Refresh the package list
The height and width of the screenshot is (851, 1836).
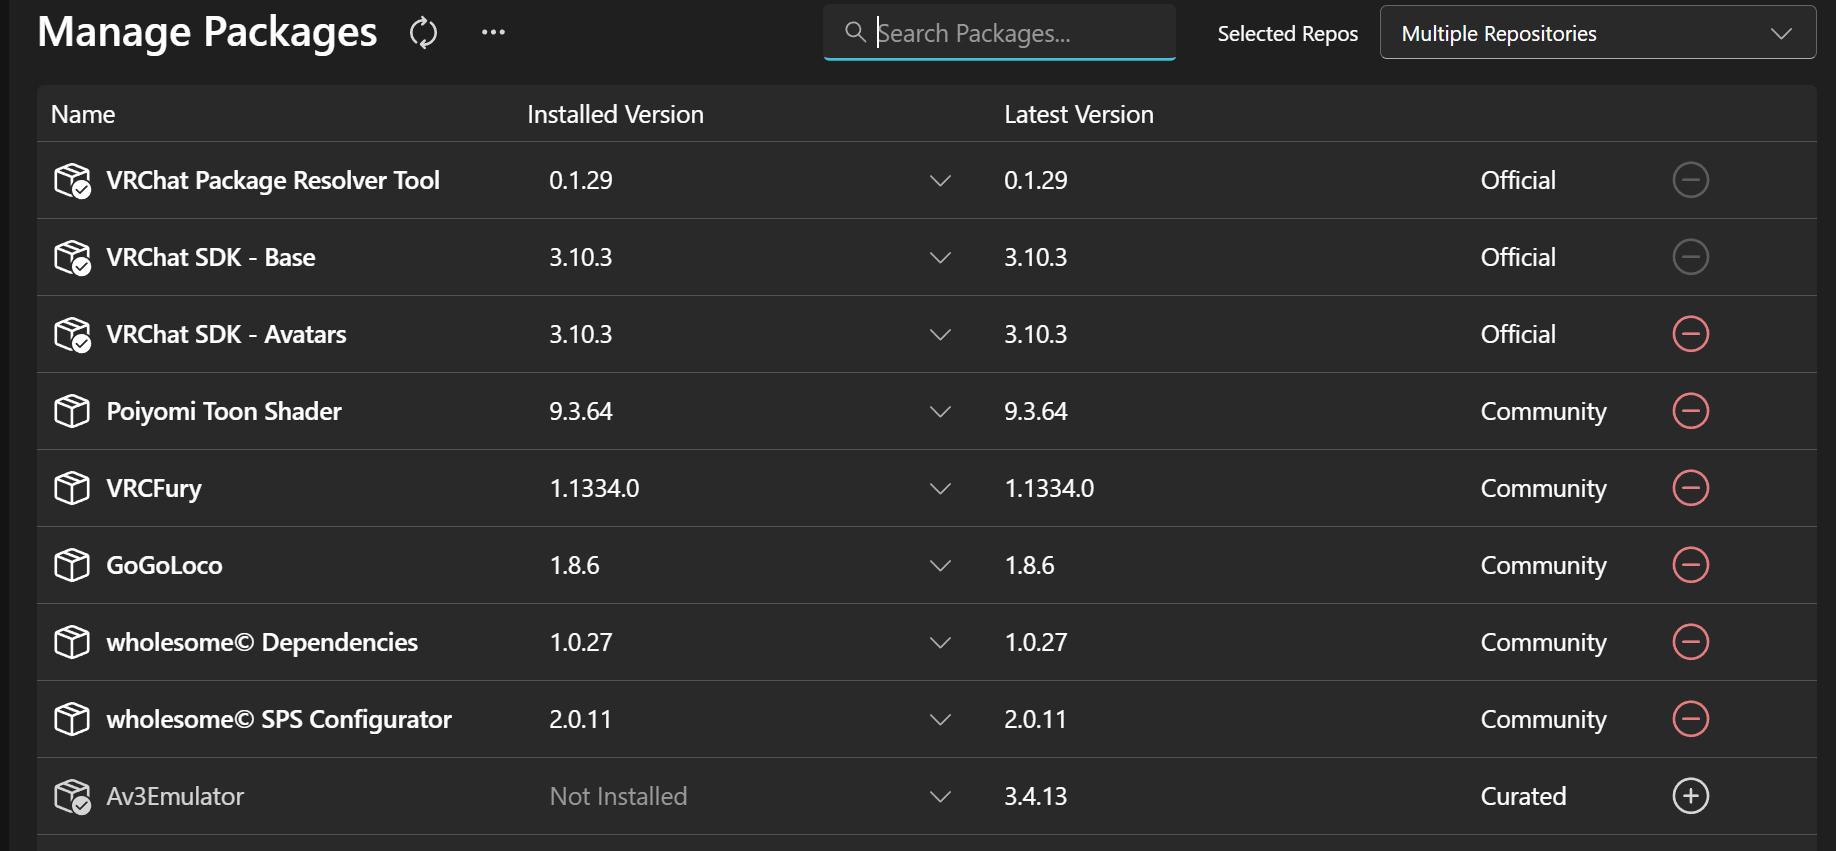[x=423, y=33]
